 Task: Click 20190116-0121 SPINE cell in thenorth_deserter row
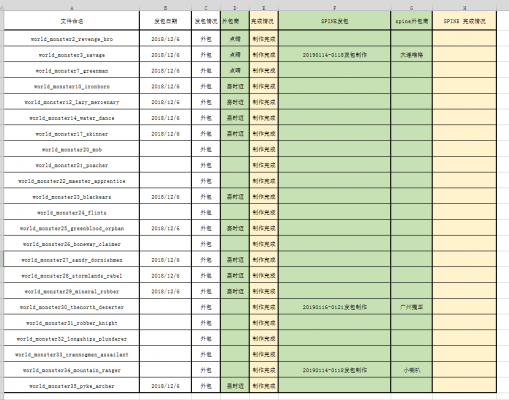point(335,307)
